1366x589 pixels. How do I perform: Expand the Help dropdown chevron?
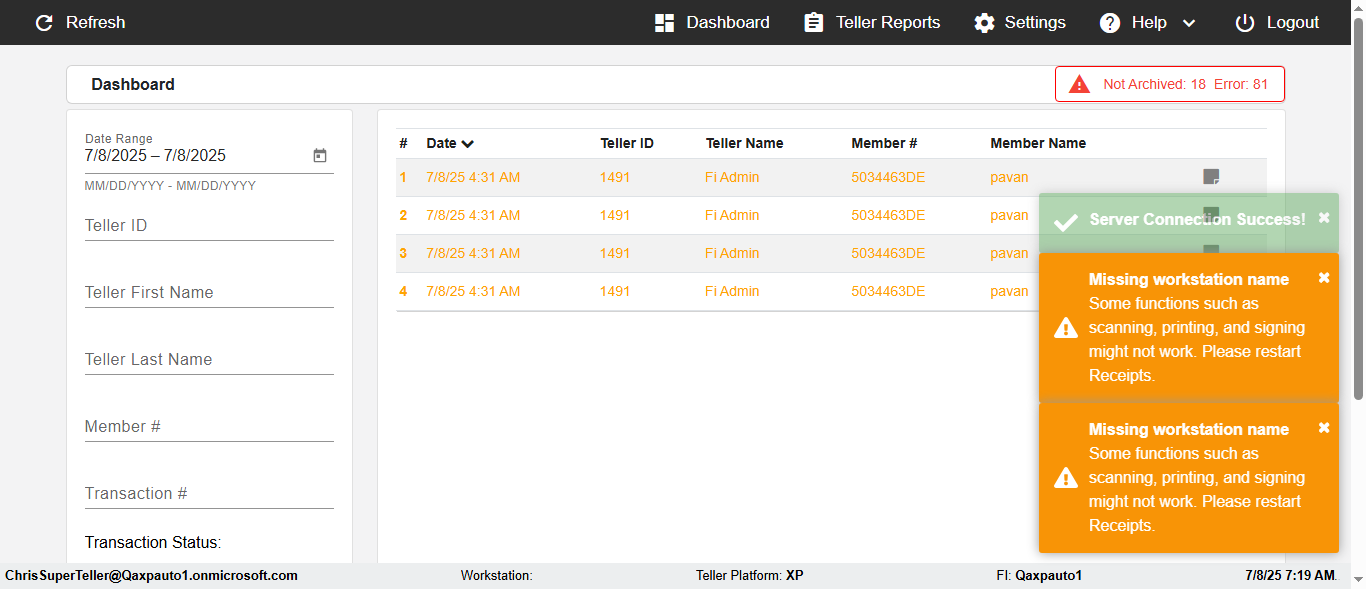coord(1189,23)
